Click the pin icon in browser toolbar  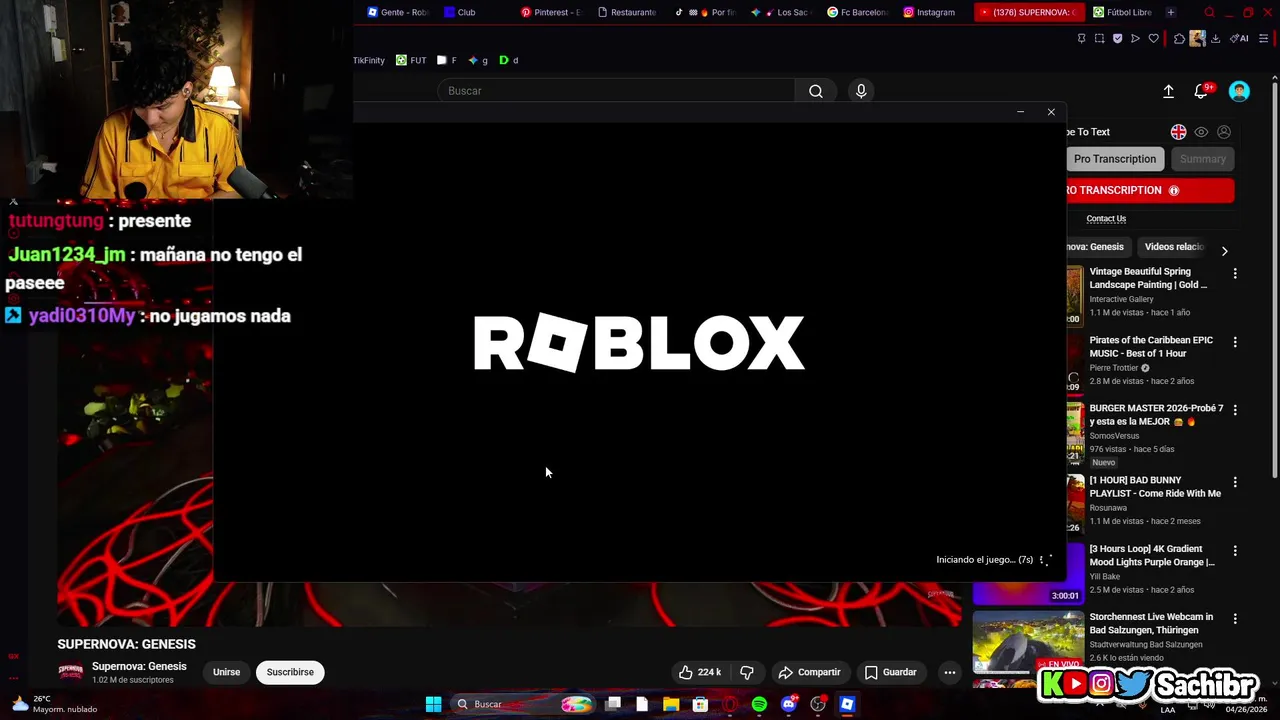[1081, 38]
